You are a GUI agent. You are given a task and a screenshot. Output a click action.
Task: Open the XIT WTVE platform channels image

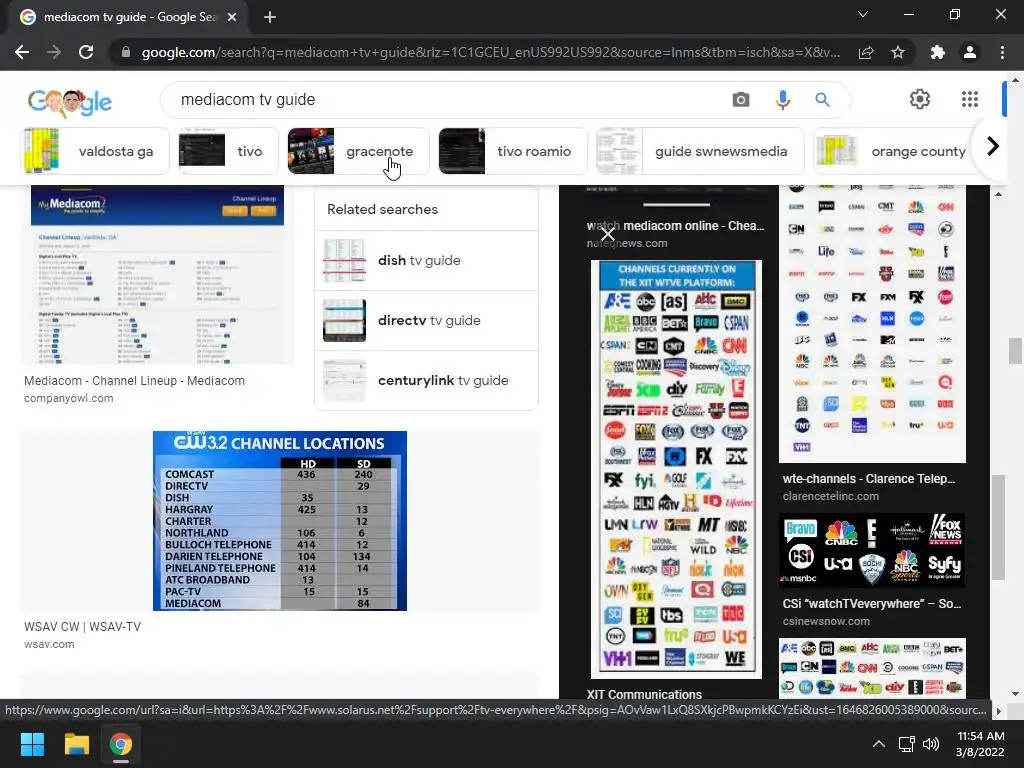[676, 470]
